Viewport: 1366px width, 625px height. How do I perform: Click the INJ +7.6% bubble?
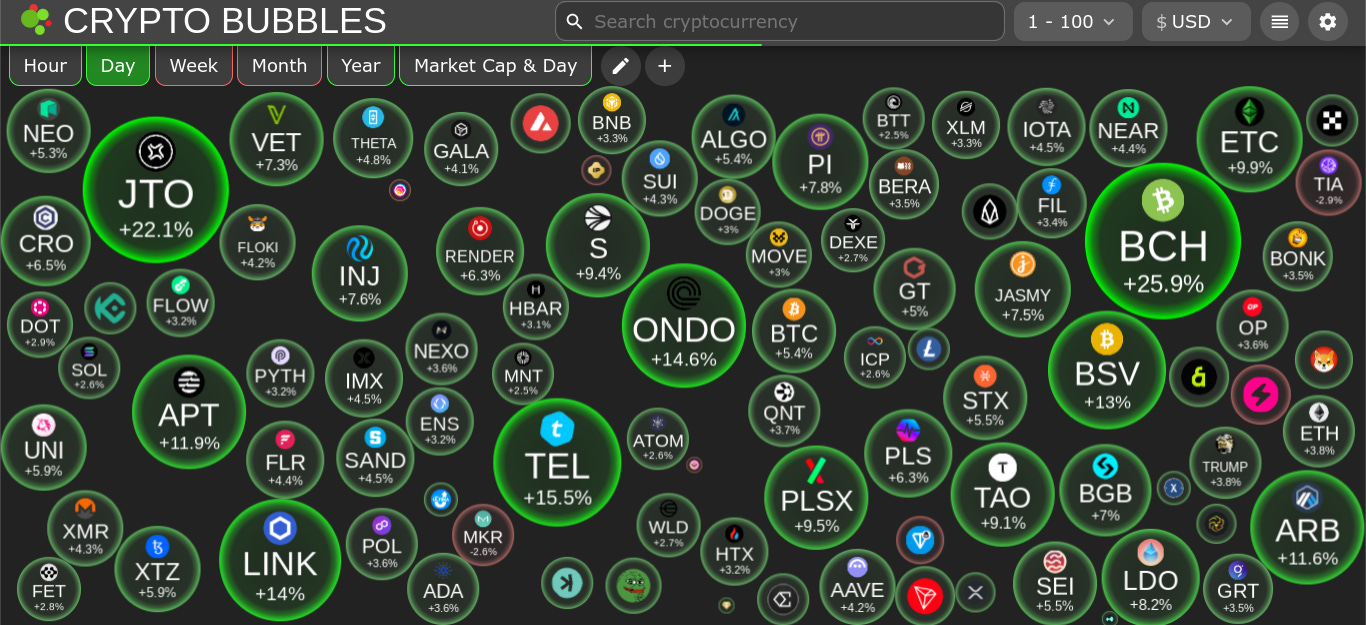(360, 273)
